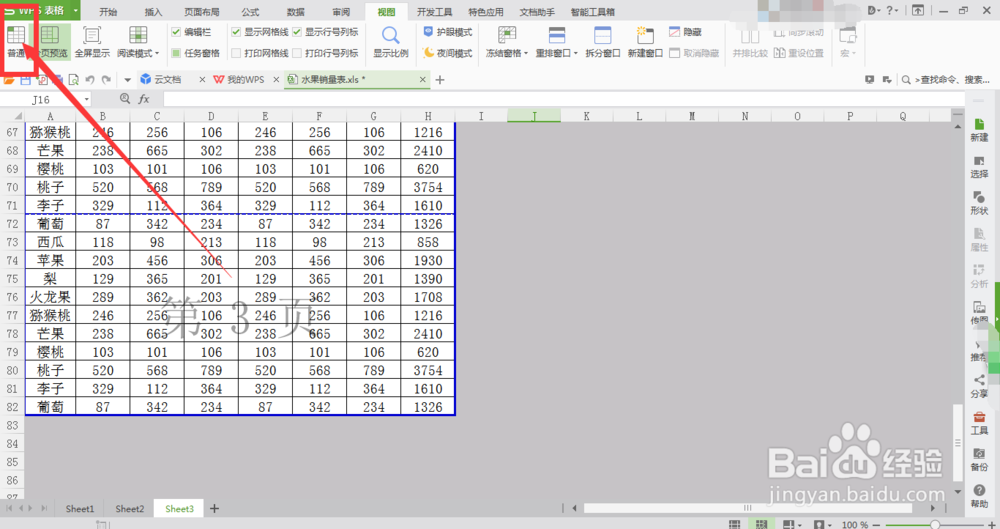Open 分享 share in right sidebar

point(979,386)
